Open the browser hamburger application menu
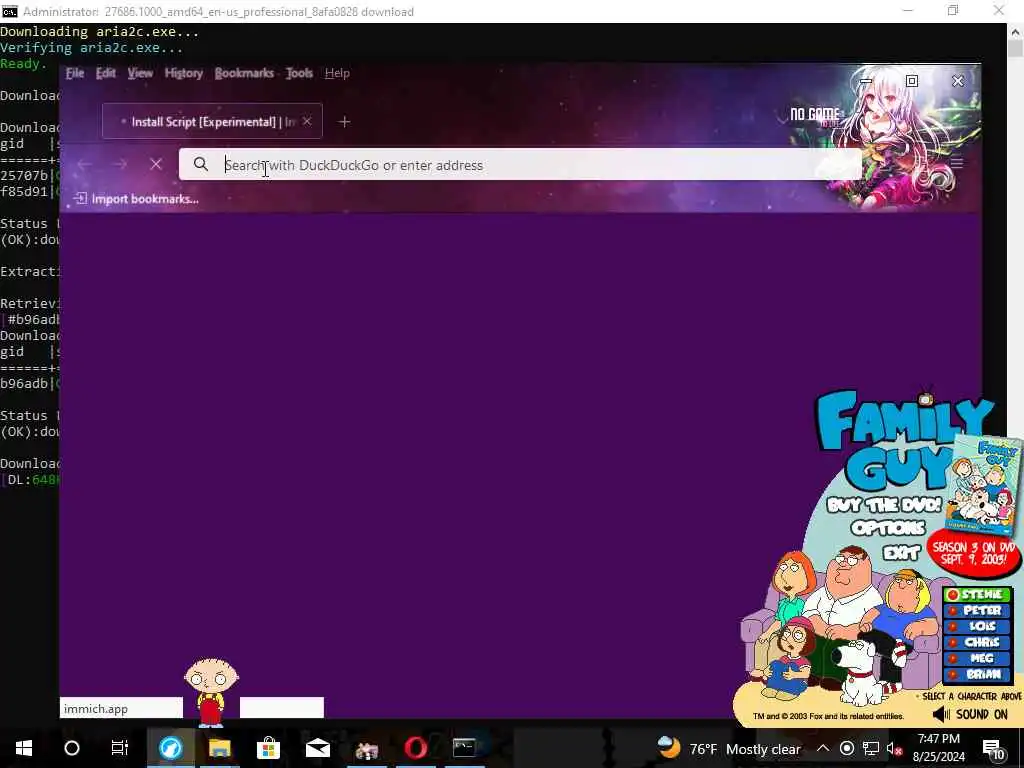1024x768 pixels. coord(957,163)
